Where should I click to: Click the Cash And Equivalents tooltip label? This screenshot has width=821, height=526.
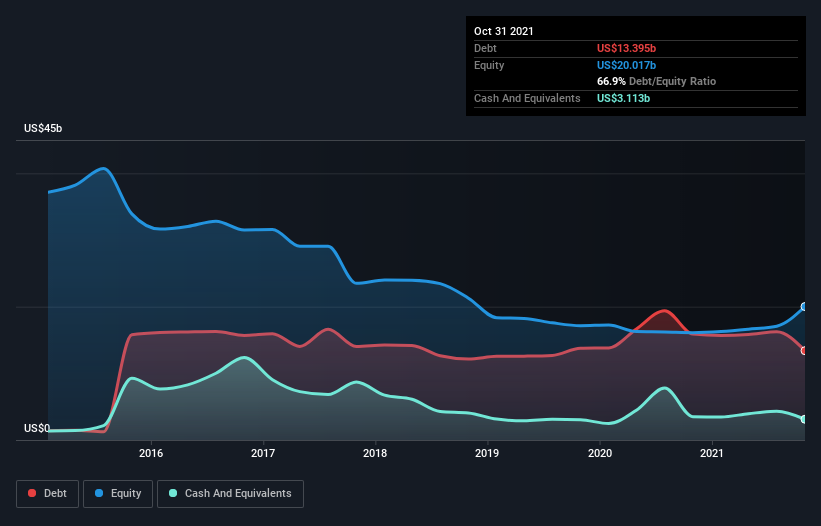pos(527,98)
